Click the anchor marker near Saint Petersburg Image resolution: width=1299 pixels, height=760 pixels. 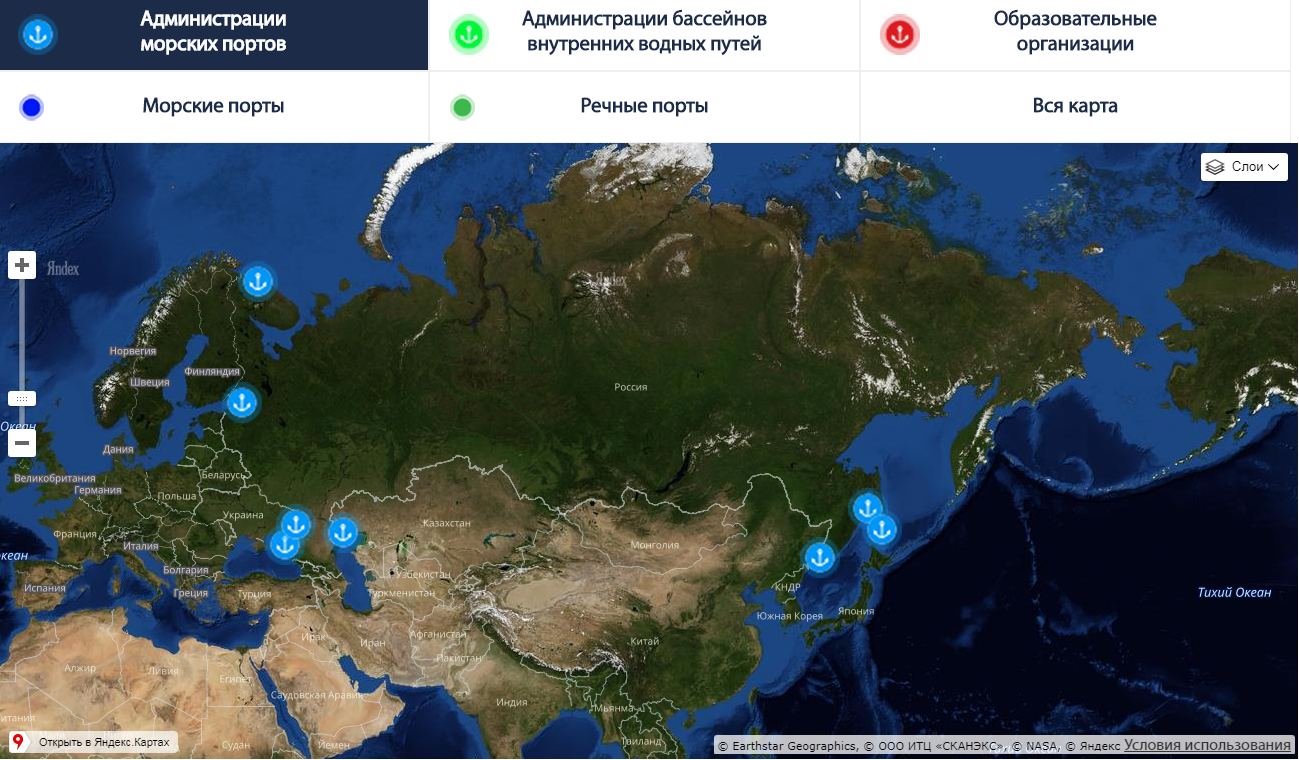click(241, 403)
